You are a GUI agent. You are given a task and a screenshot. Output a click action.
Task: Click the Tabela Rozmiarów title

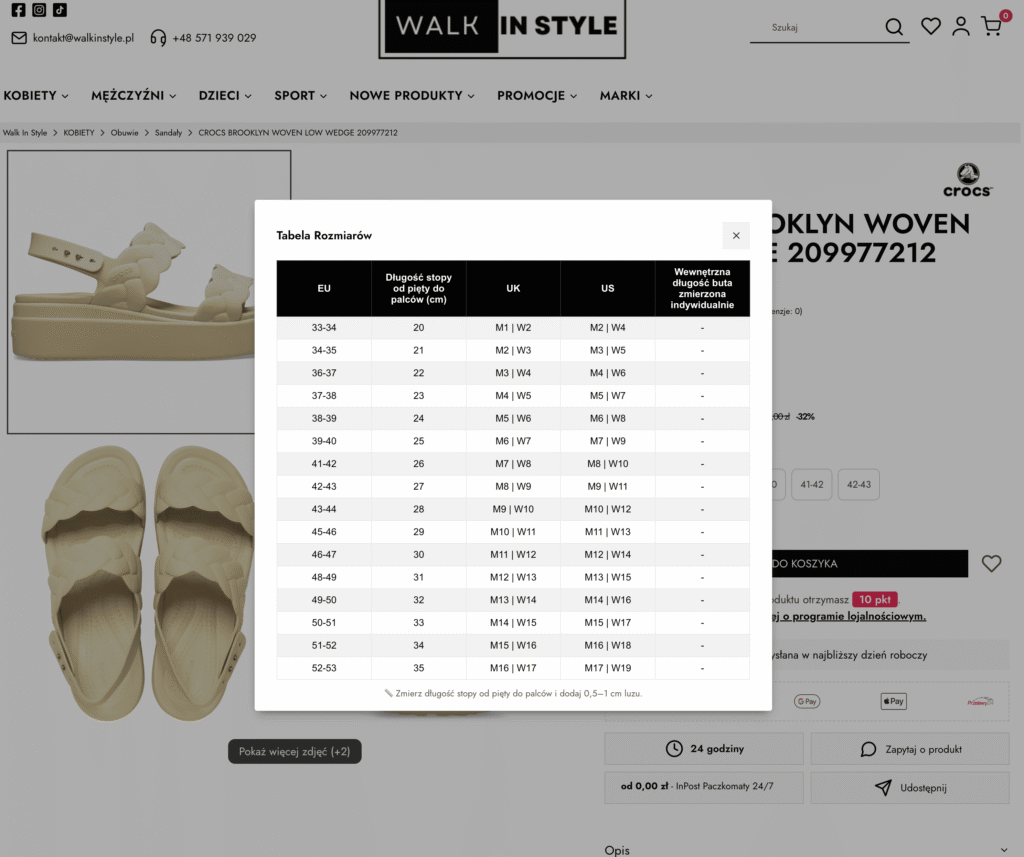pyautogui.click(x=324, y=235)
